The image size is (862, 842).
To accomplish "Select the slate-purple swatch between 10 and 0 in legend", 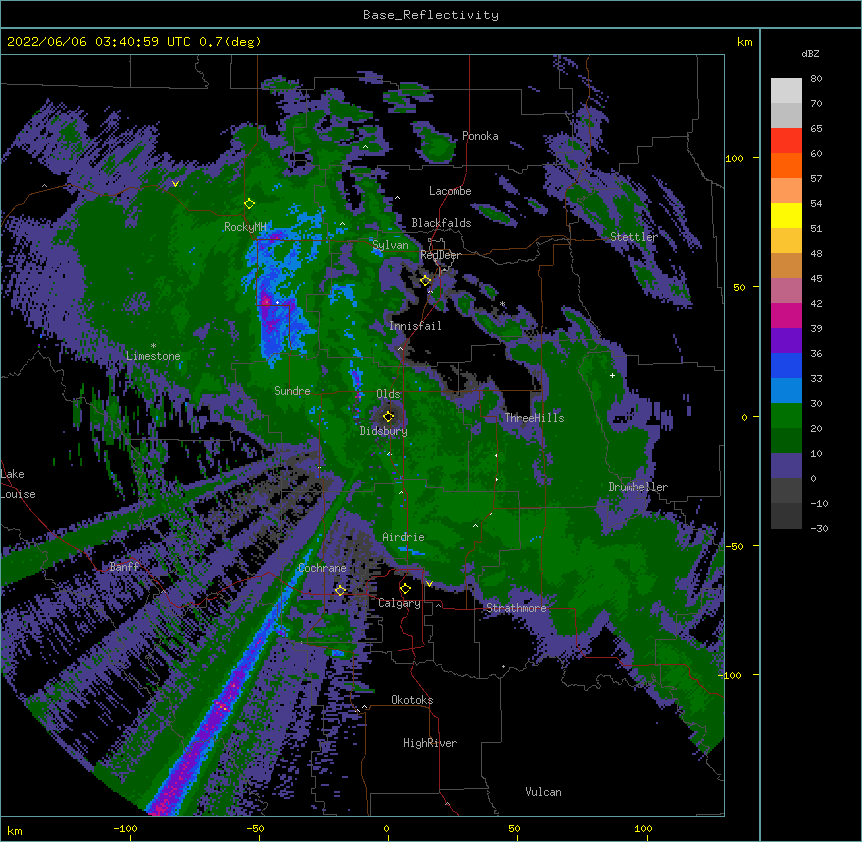I will [x=786, y=466].
